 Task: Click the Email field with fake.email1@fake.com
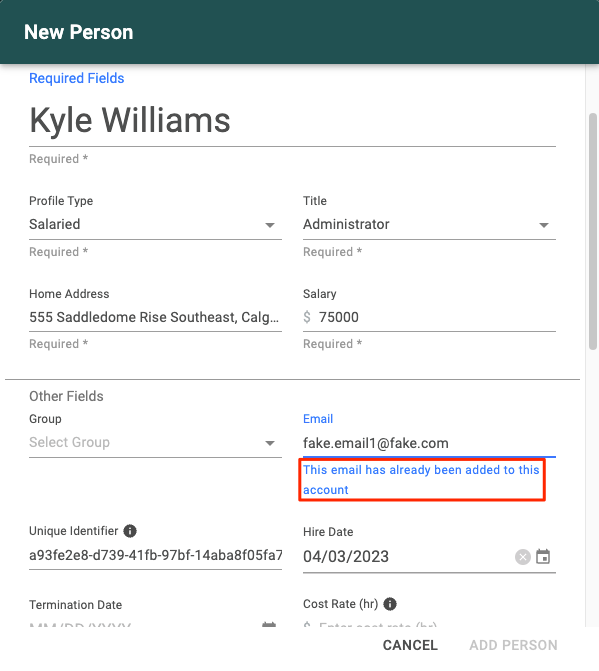[429, 443]
